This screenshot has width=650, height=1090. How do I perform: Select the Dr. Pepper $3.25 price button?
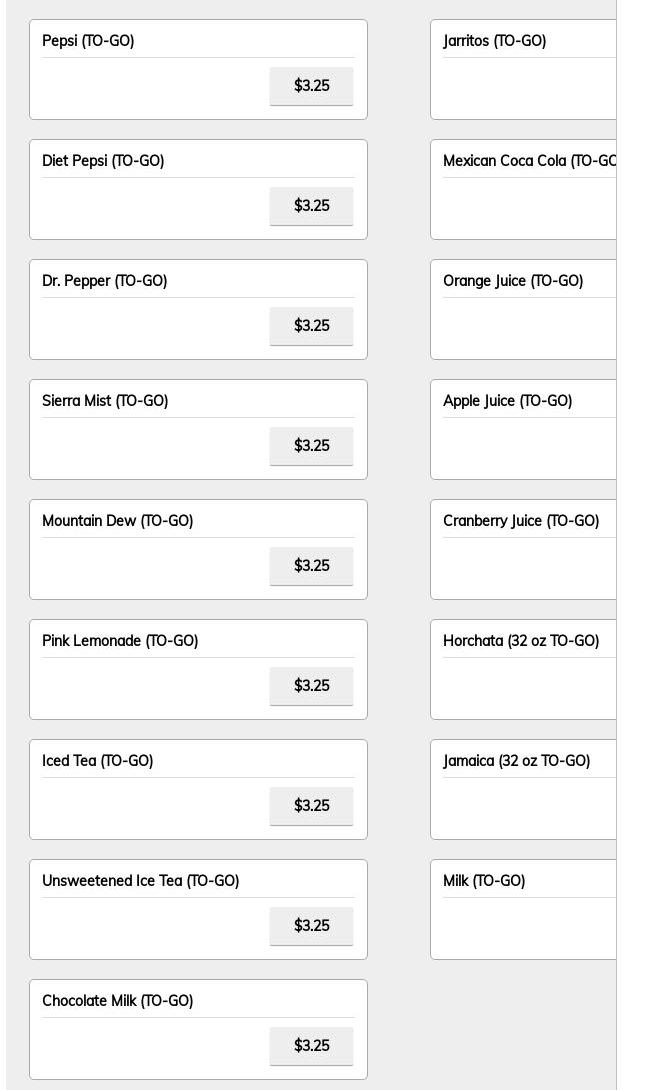click(x=311, y=326)
